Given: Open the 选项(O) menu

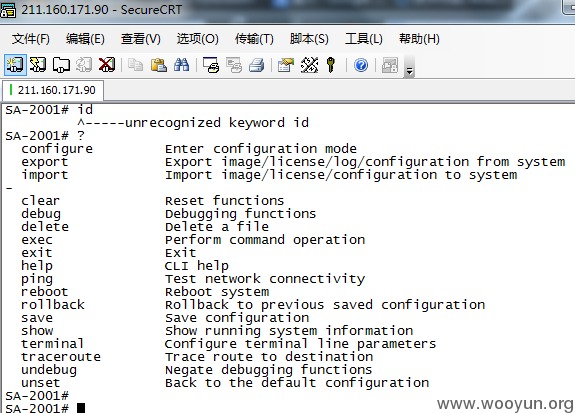Looking at the screenshot, I should (197, 39).
